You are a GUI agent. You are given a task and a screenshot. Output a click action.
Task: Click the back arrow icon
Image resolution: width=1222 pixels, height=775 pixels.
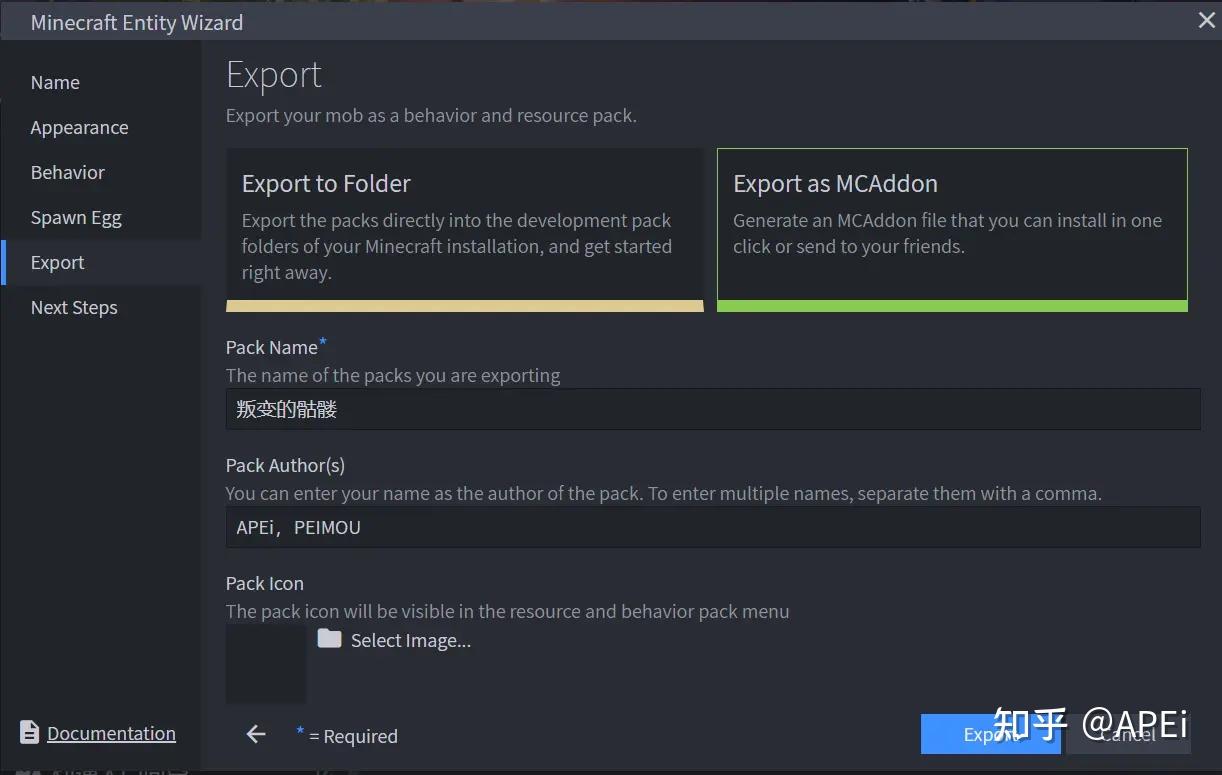(x=256, y=735)
